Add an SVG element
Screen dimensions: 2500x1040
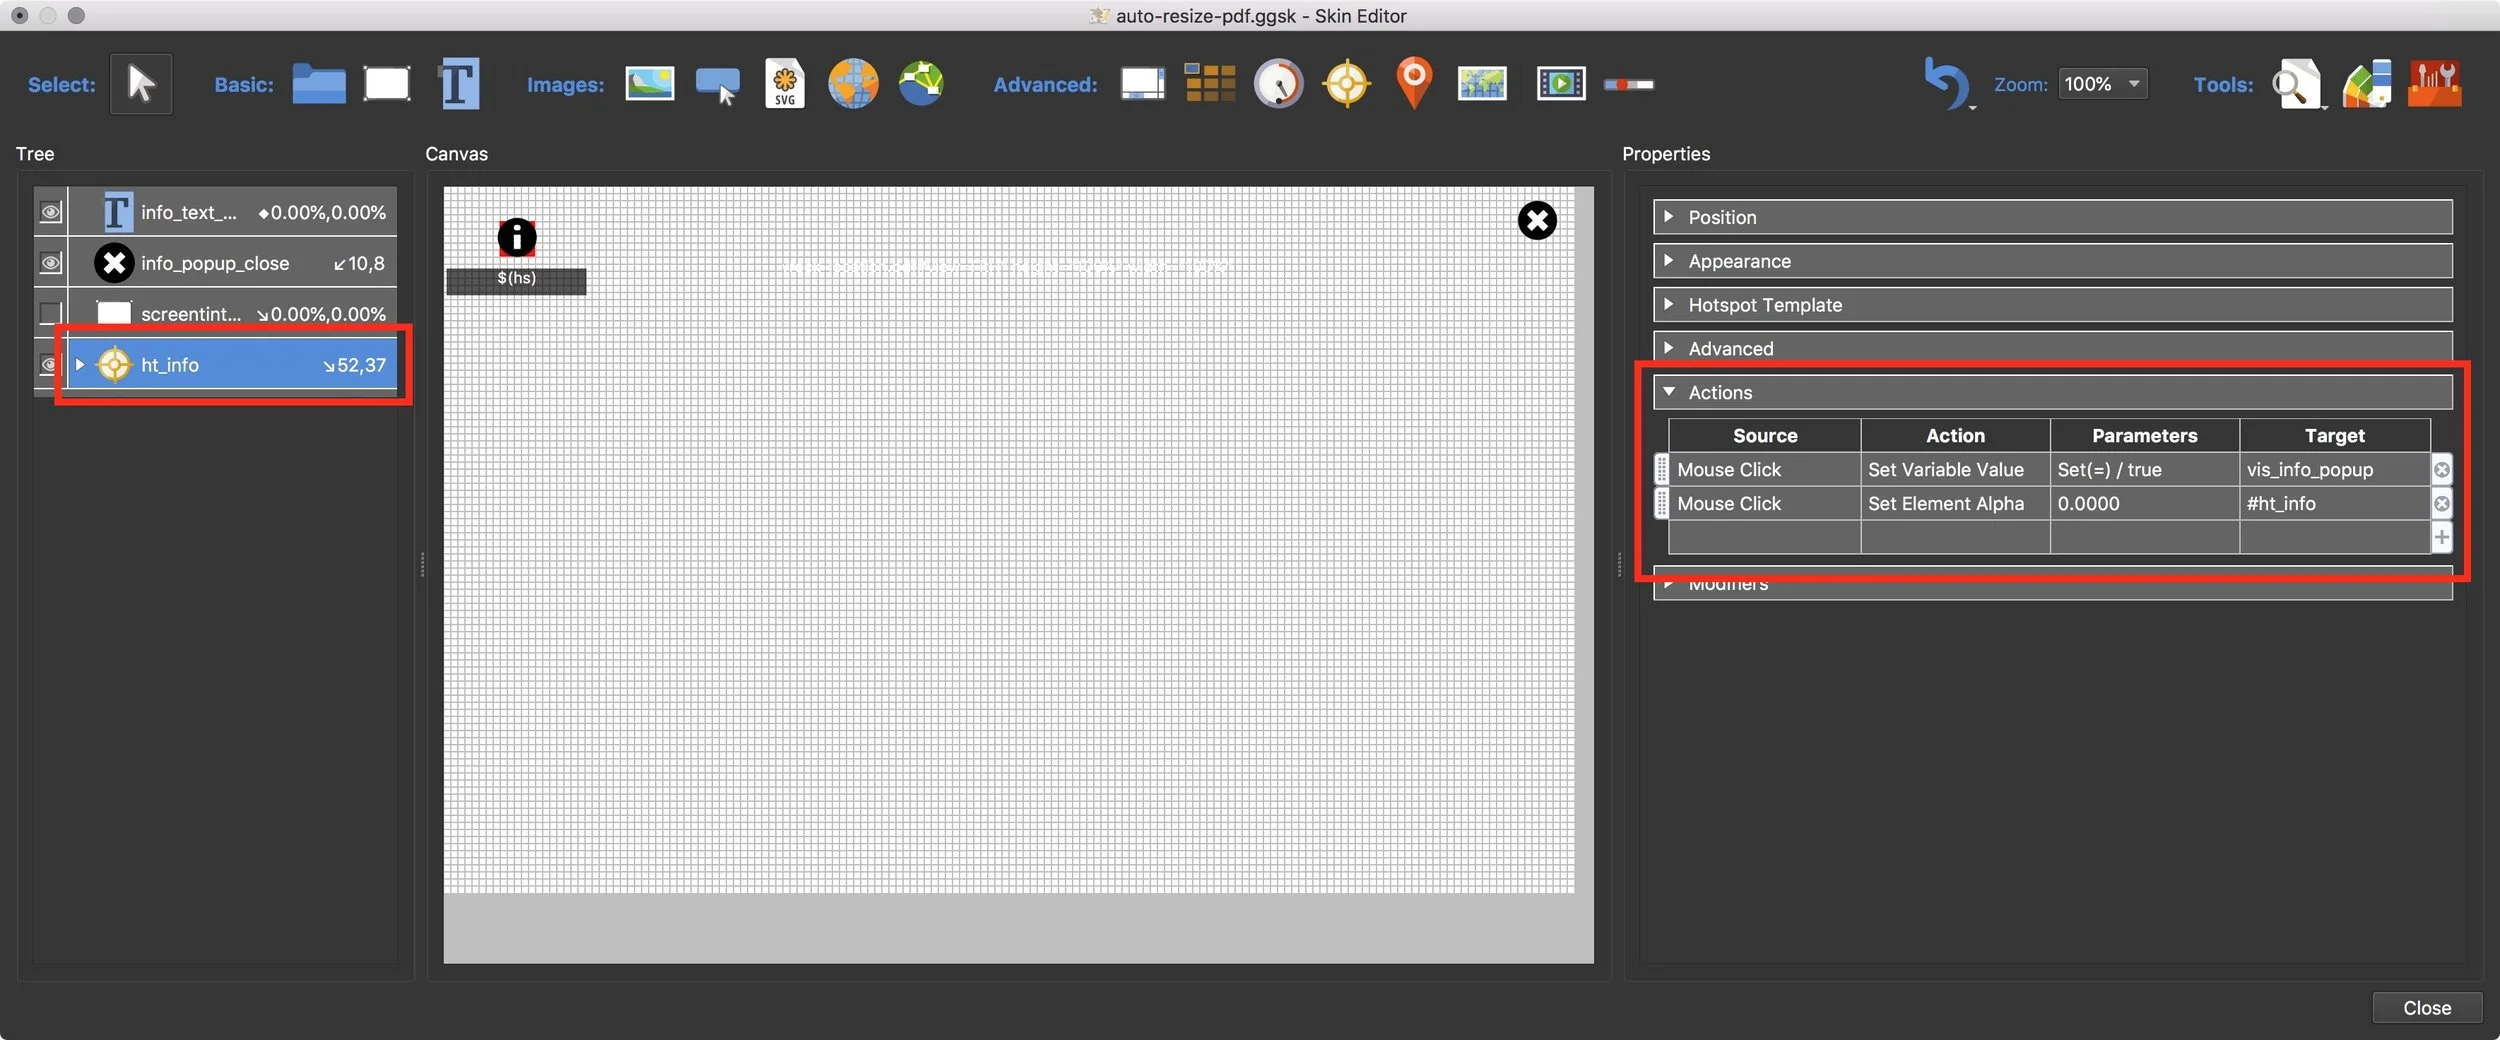point(785,84)
